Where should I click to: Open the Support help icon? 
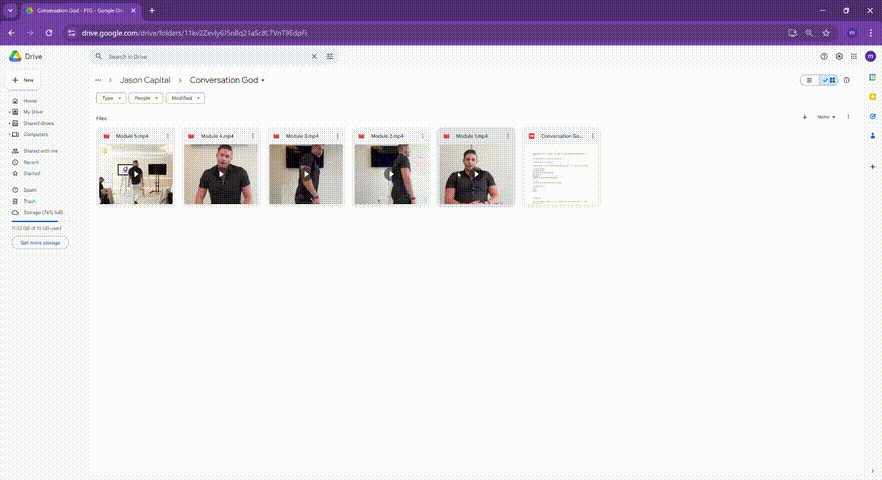point(824,56)
